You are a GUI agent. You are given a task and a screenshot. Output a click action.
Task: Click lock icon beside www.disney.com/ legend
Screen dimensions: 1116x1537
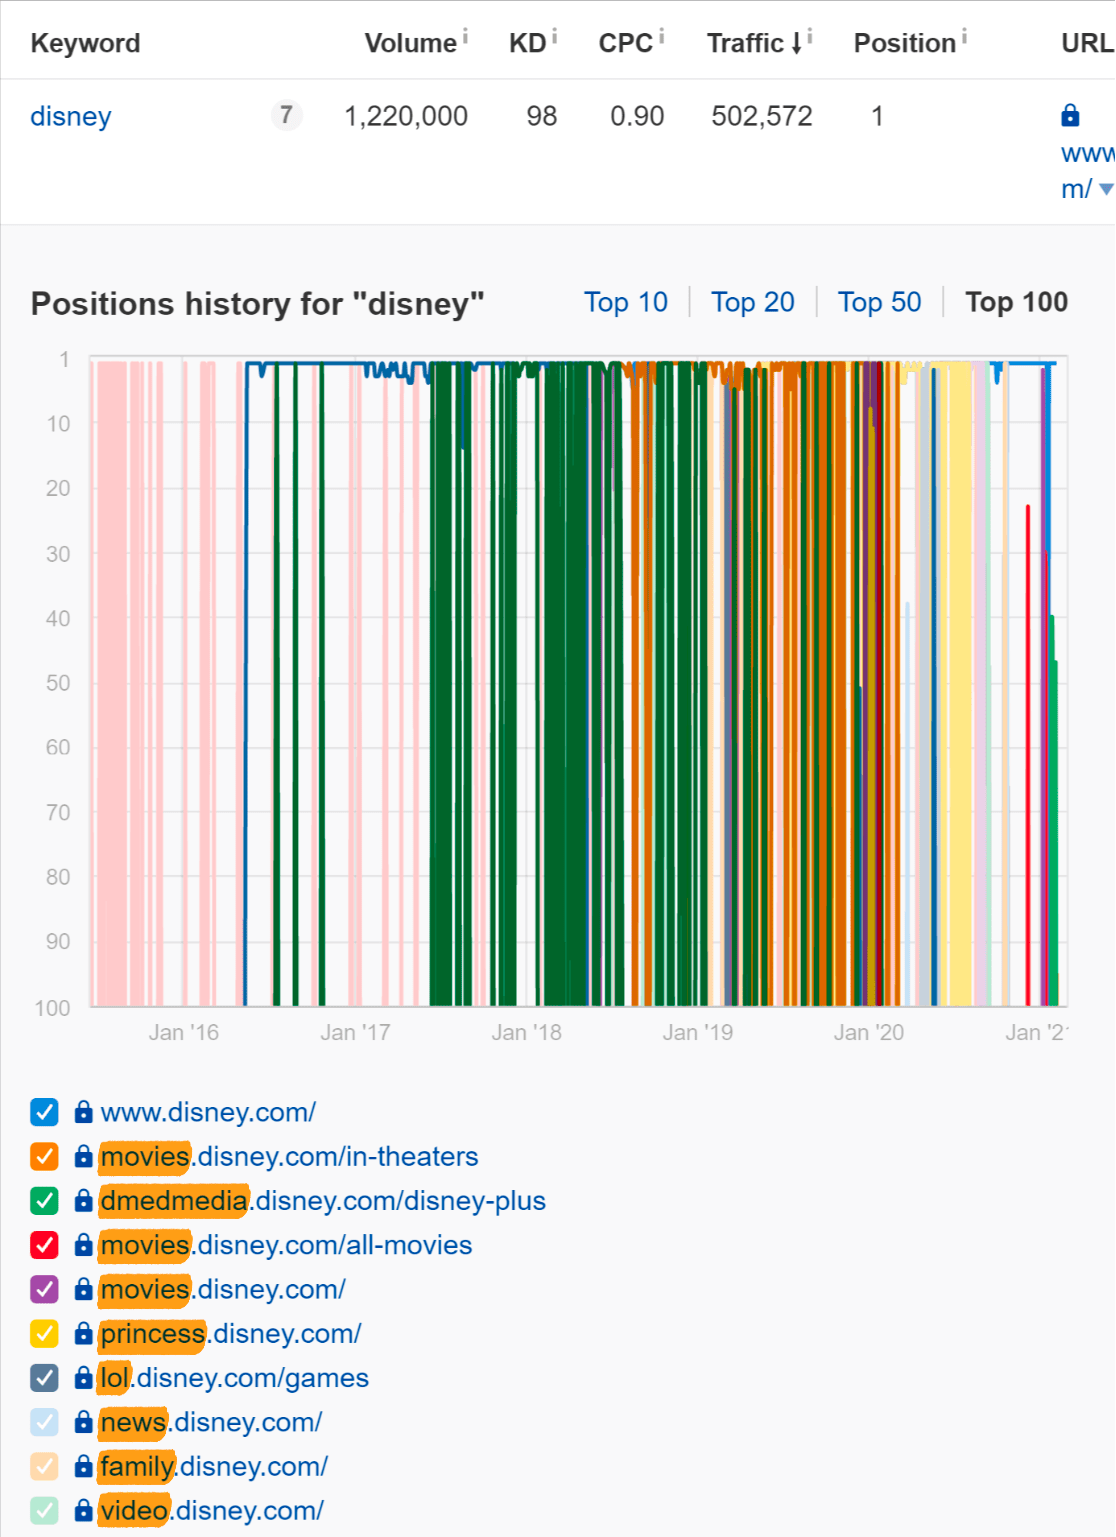coord(84,1112)
